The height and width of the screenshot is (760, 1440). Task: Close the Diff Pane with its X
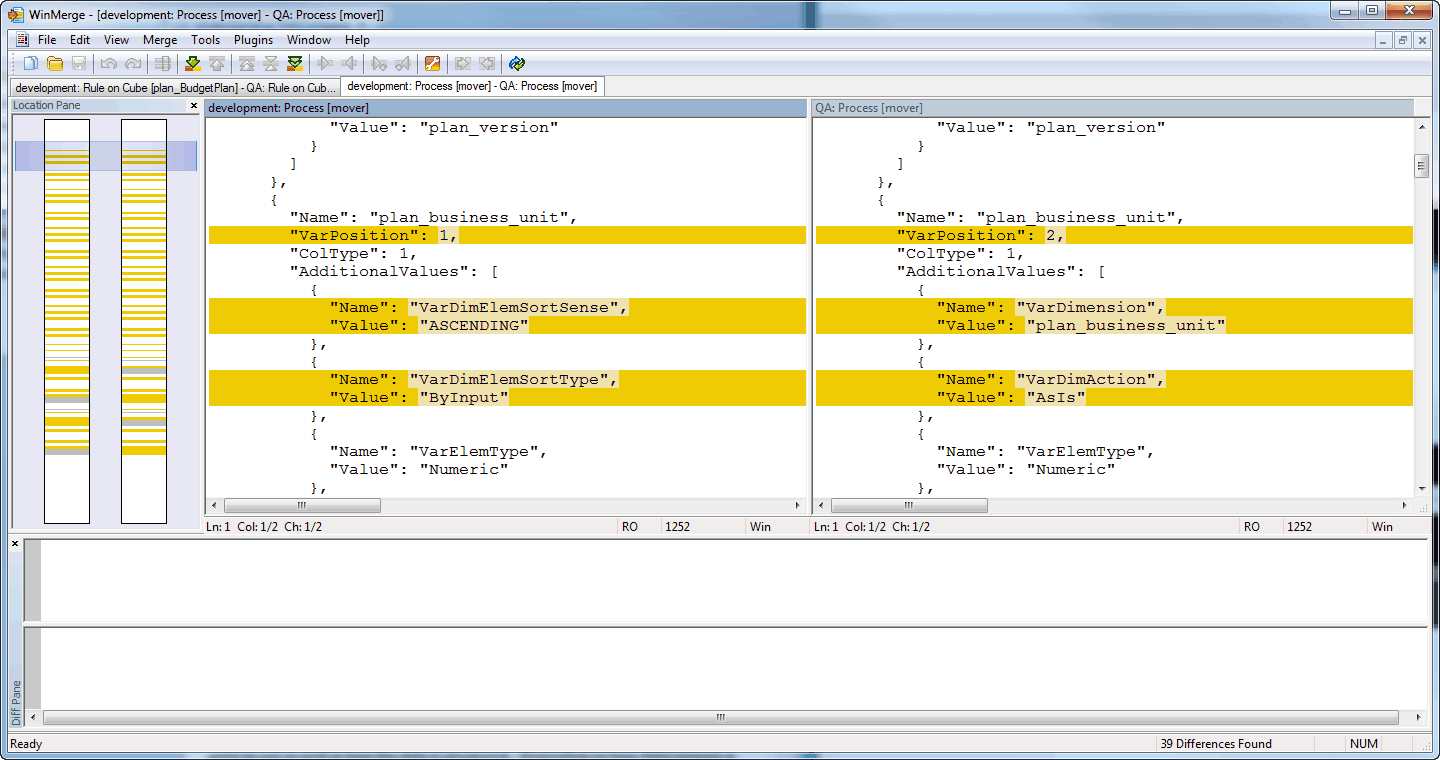(x=15, y=543)
